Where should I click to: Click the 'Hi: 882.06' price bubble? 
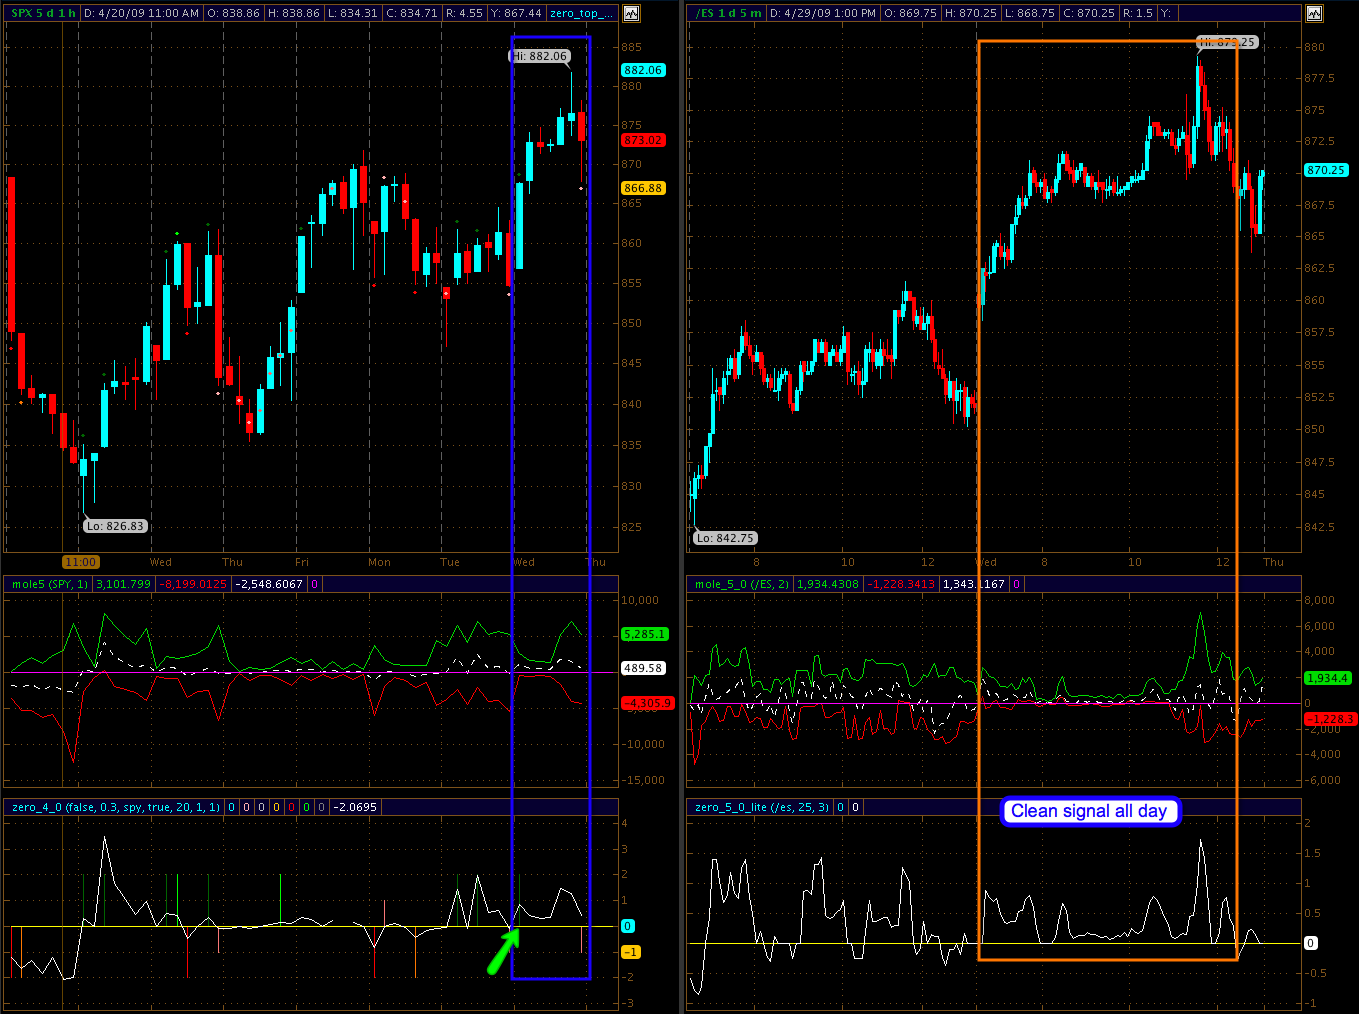pyautogui.click(x=540, y=56)
